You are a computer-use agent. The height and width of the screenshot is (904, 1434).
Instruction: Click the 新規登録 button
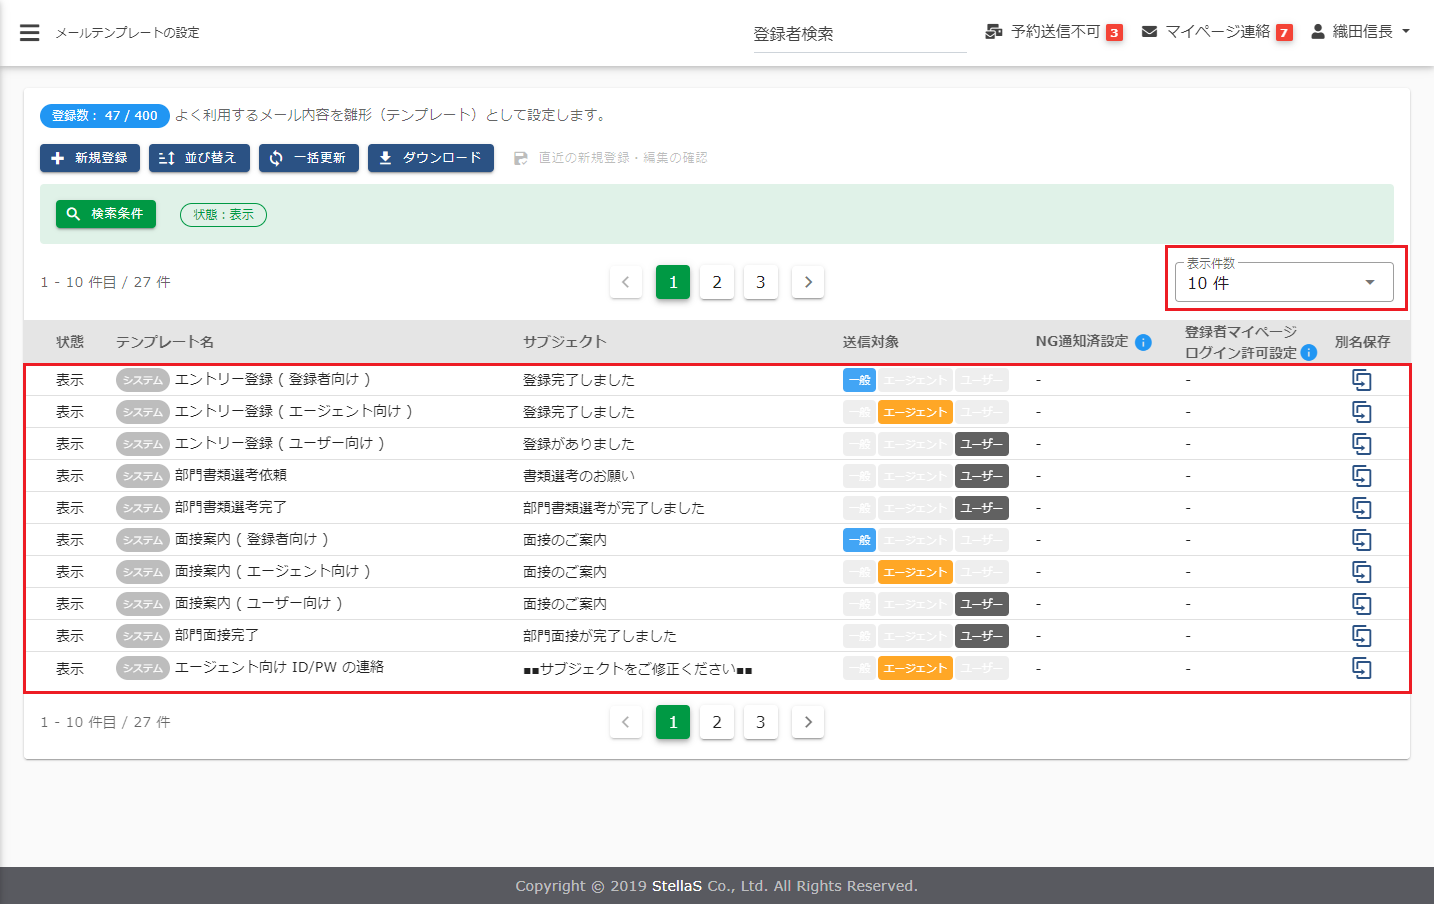[90, 158]
